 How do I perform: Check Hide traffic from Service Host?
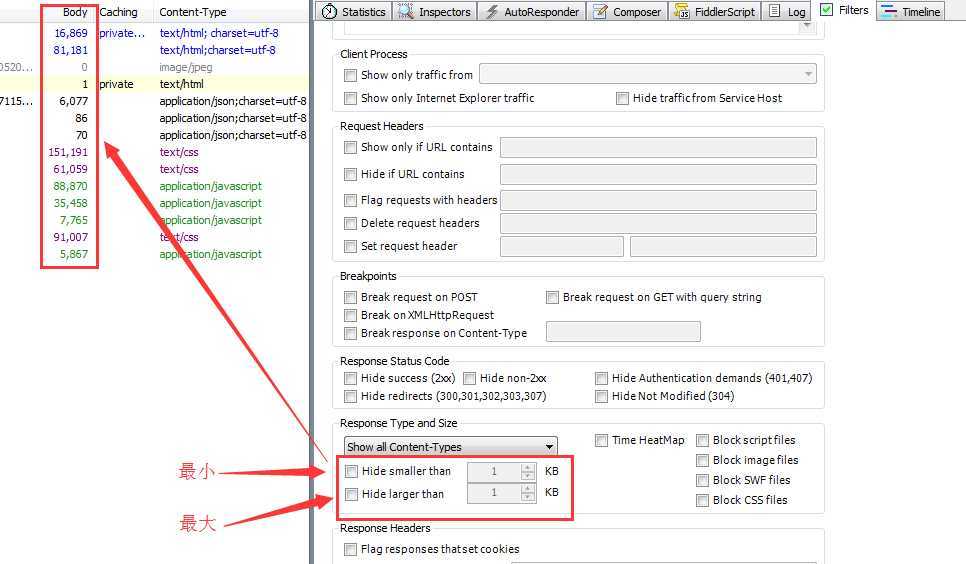coord(622,98)
